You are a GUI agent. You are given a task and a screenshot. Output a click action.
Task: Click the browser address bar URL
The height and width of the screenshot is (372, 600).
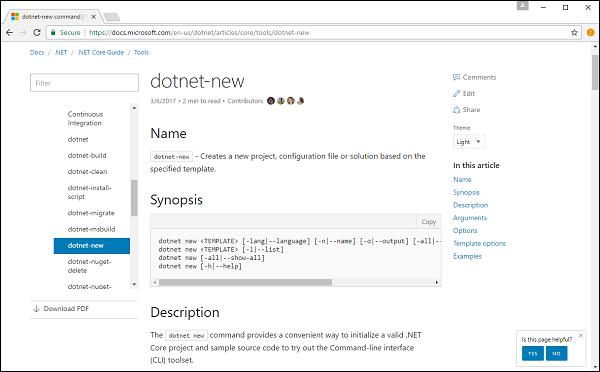199,33
